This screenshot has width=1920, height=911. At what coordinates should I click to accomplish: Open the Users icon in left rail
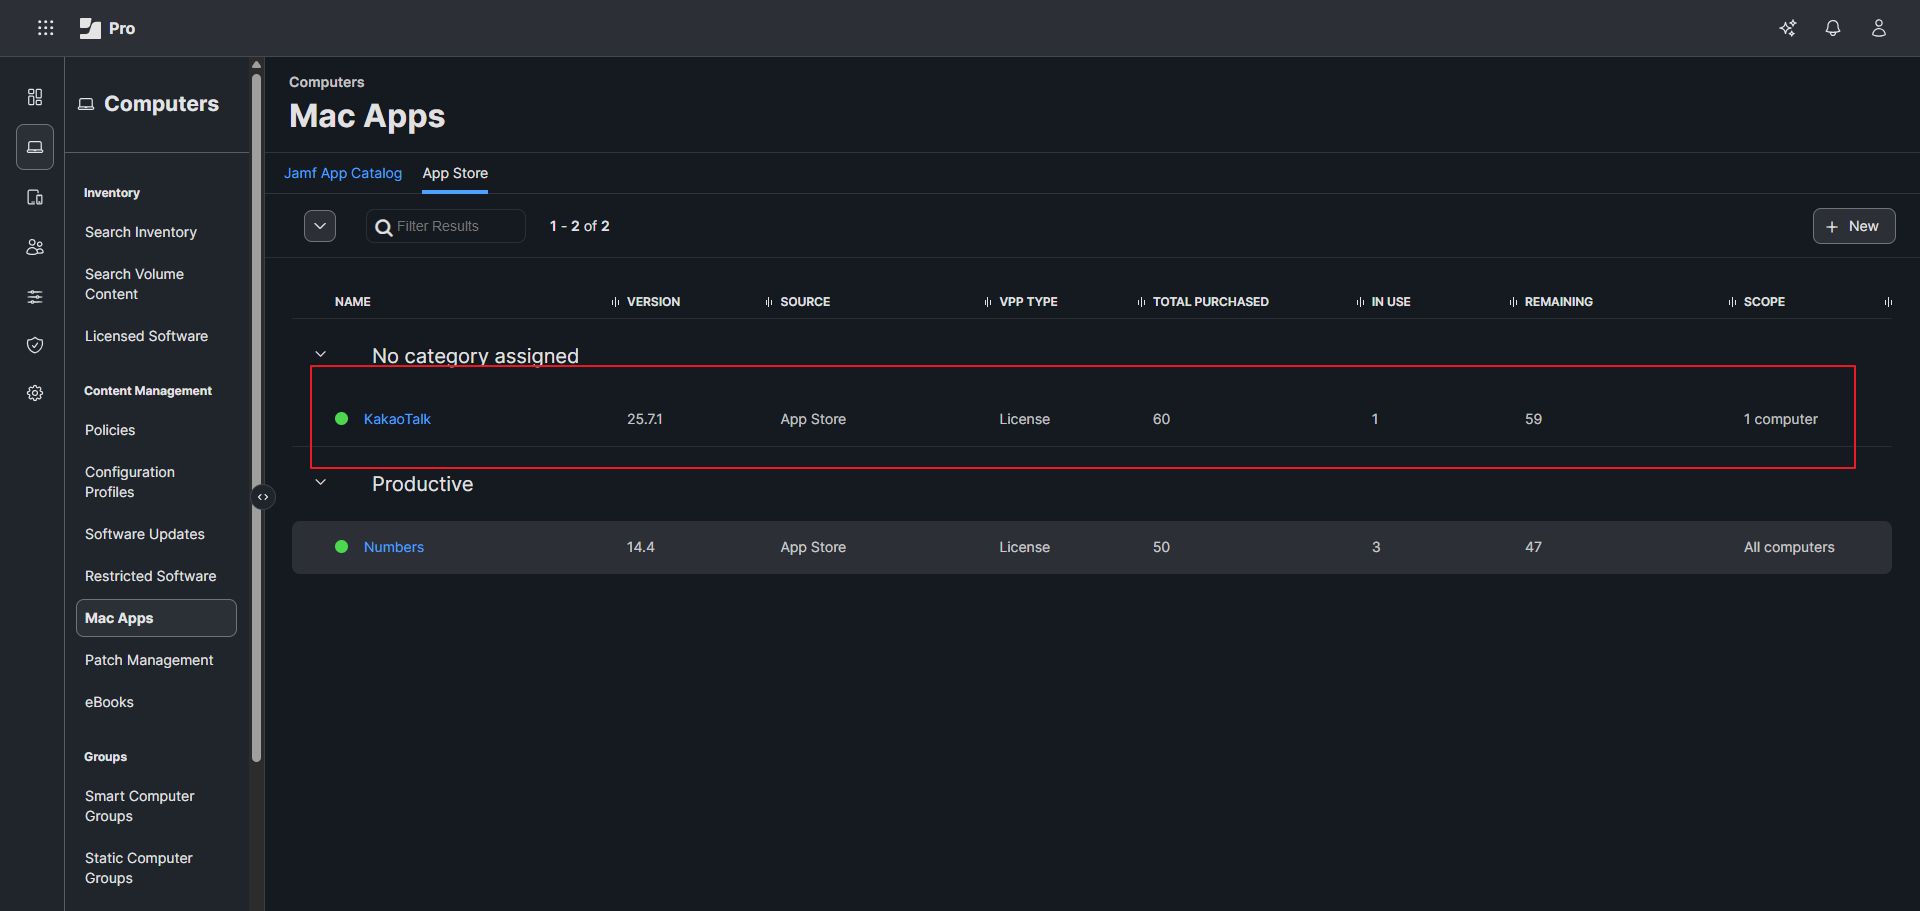point(35,247)
